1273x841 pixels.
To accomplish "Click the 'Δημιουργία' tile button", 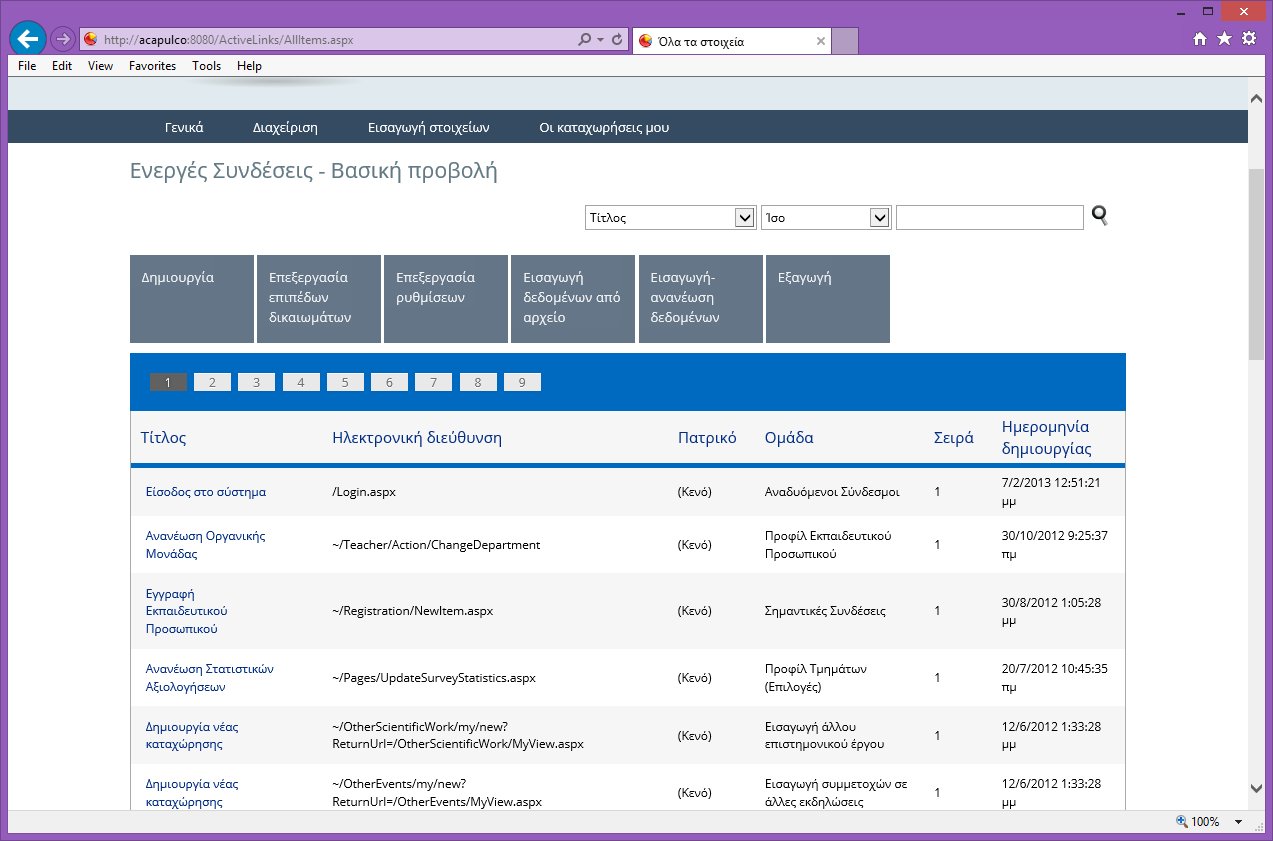I will [192, 299].
